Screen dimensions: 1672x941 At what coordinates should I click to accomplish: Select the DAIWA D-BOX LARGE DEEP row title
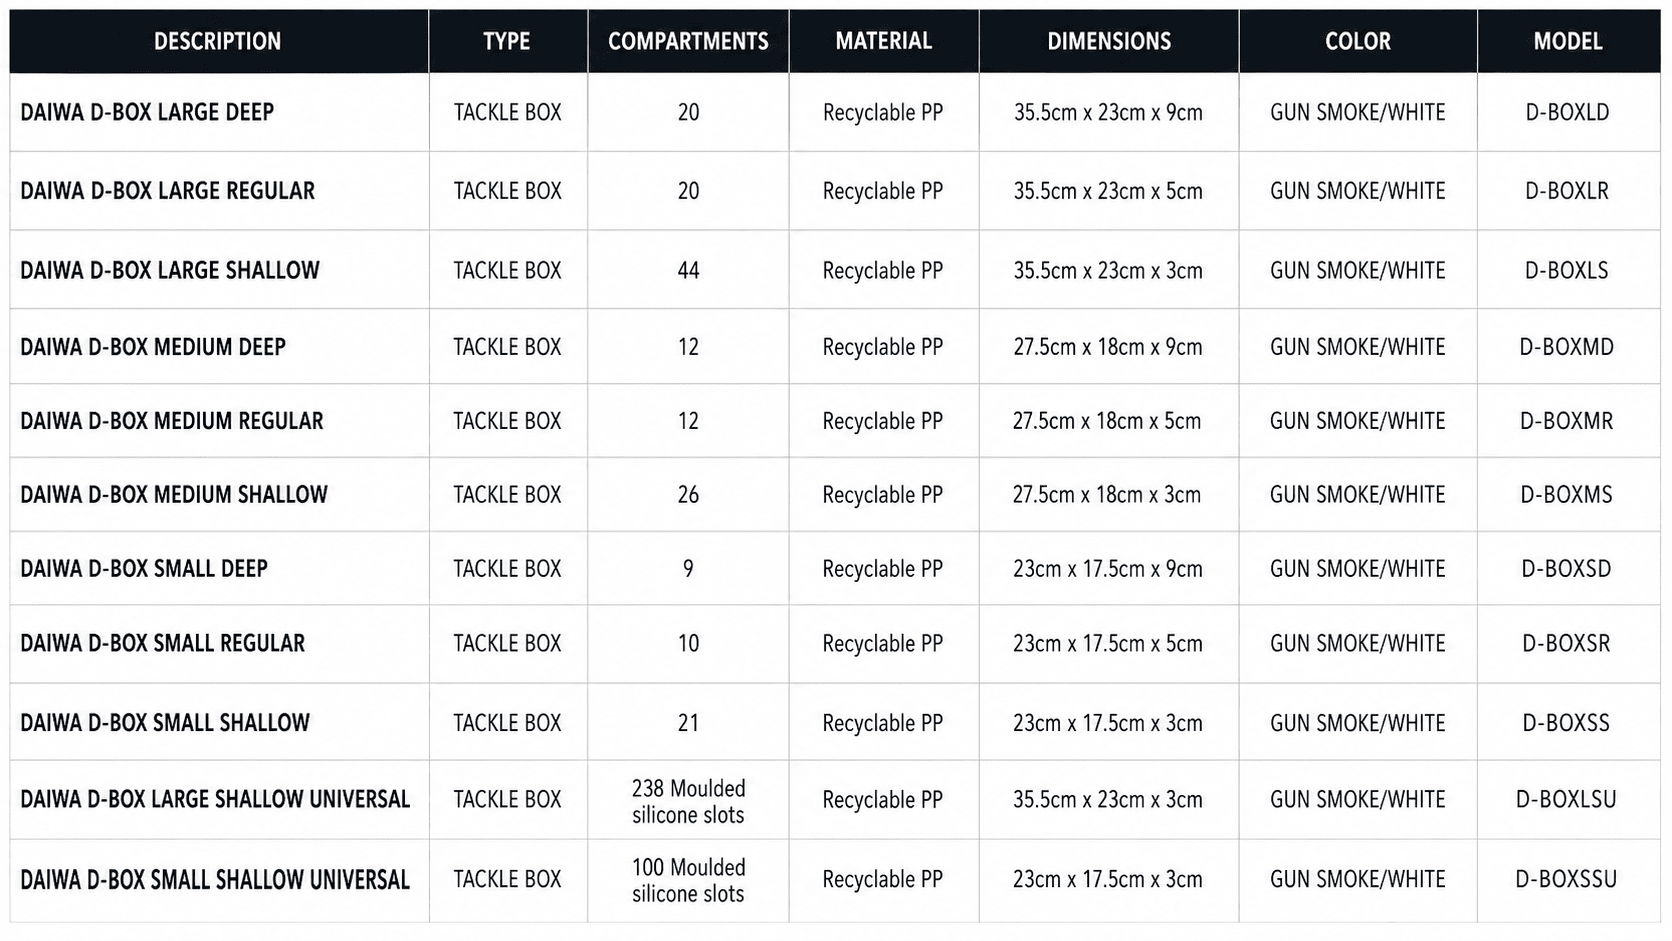pos(147,112)
